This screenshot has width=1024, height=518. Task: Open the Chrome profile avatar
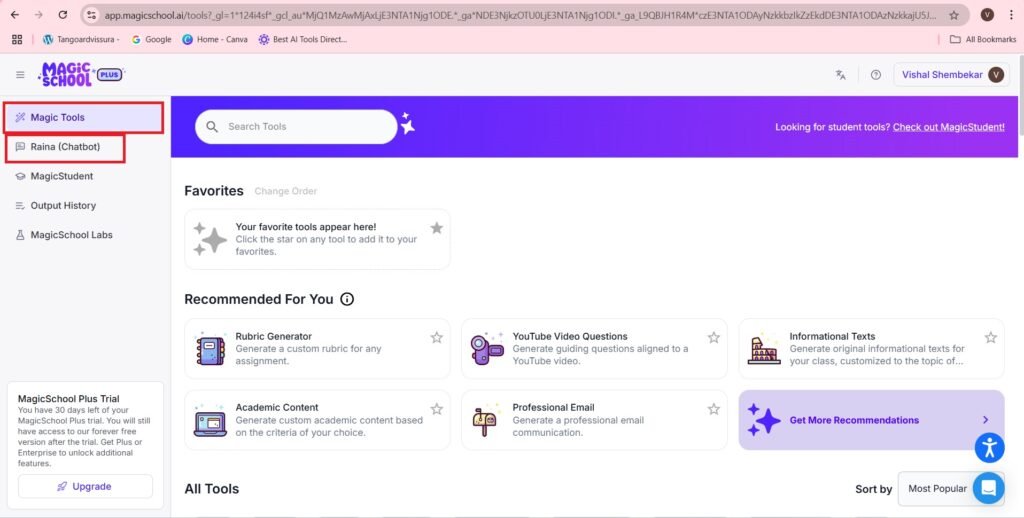pyautogui.click(x=987, y=14)
